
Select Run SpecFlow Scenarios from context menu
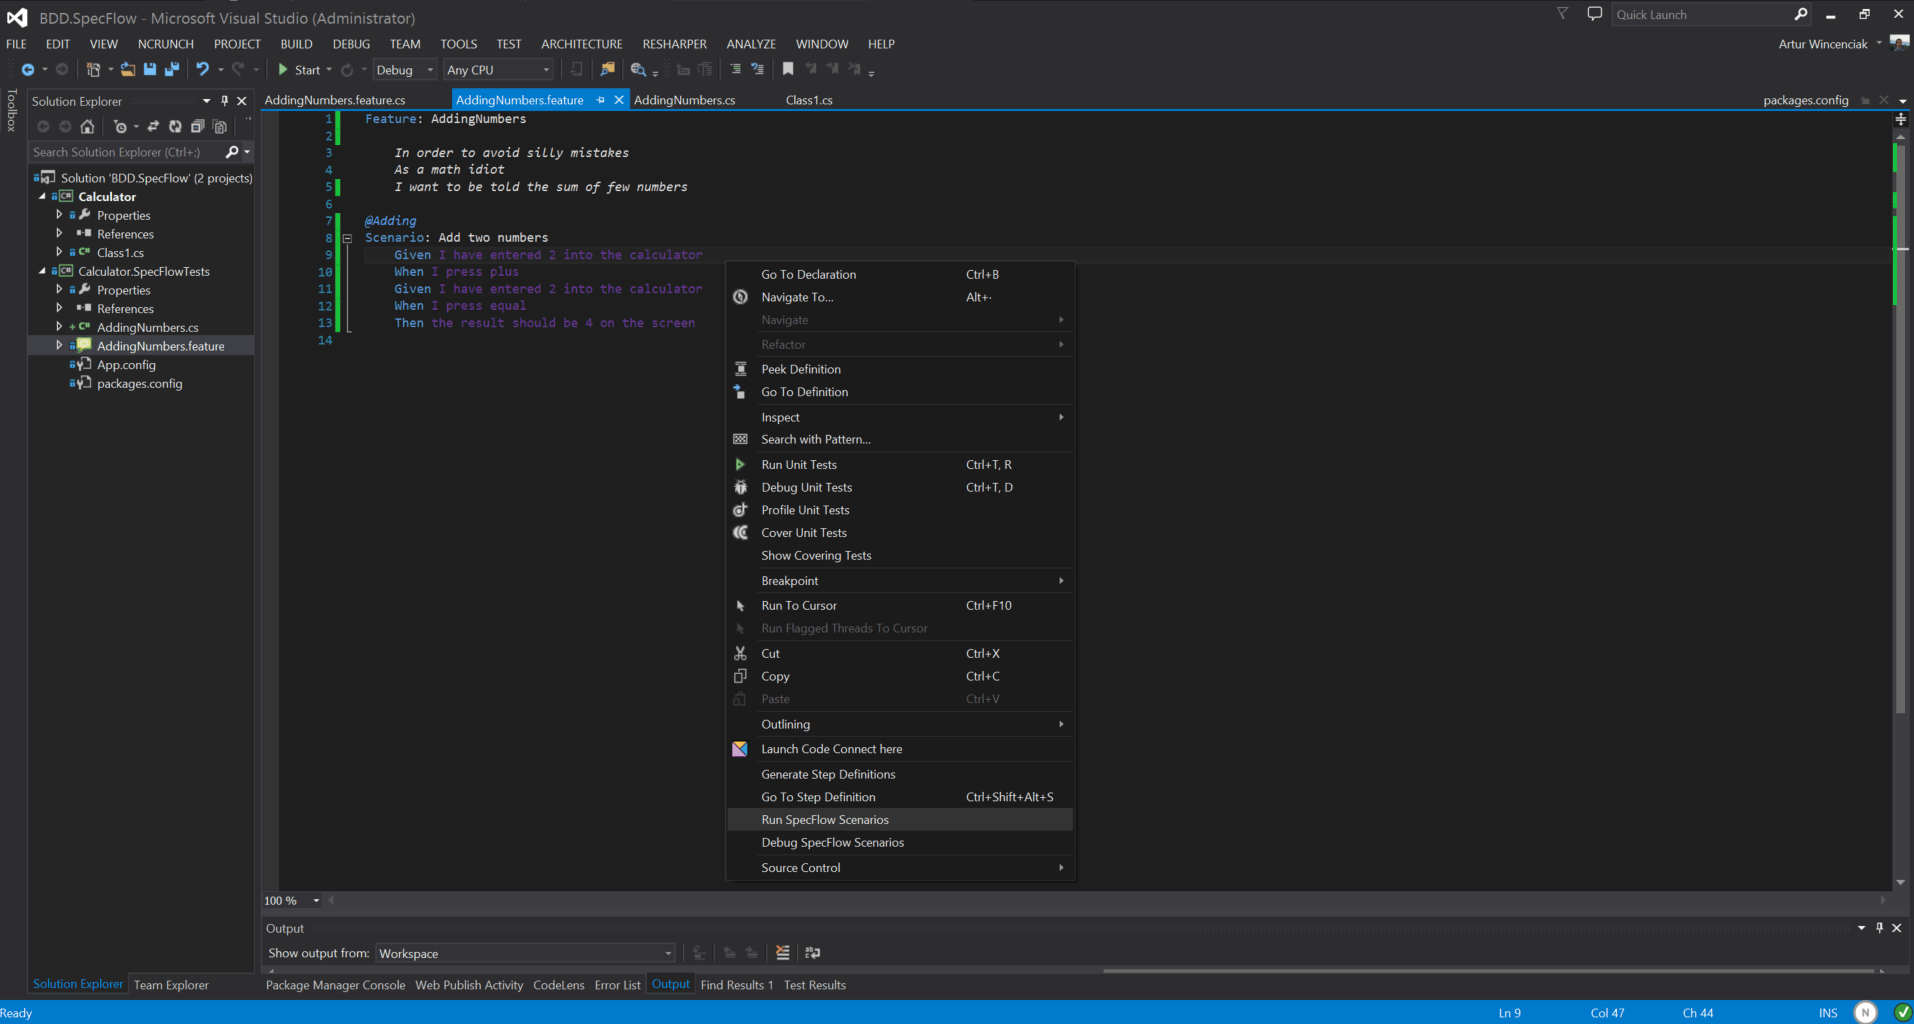tap(824, 820)
